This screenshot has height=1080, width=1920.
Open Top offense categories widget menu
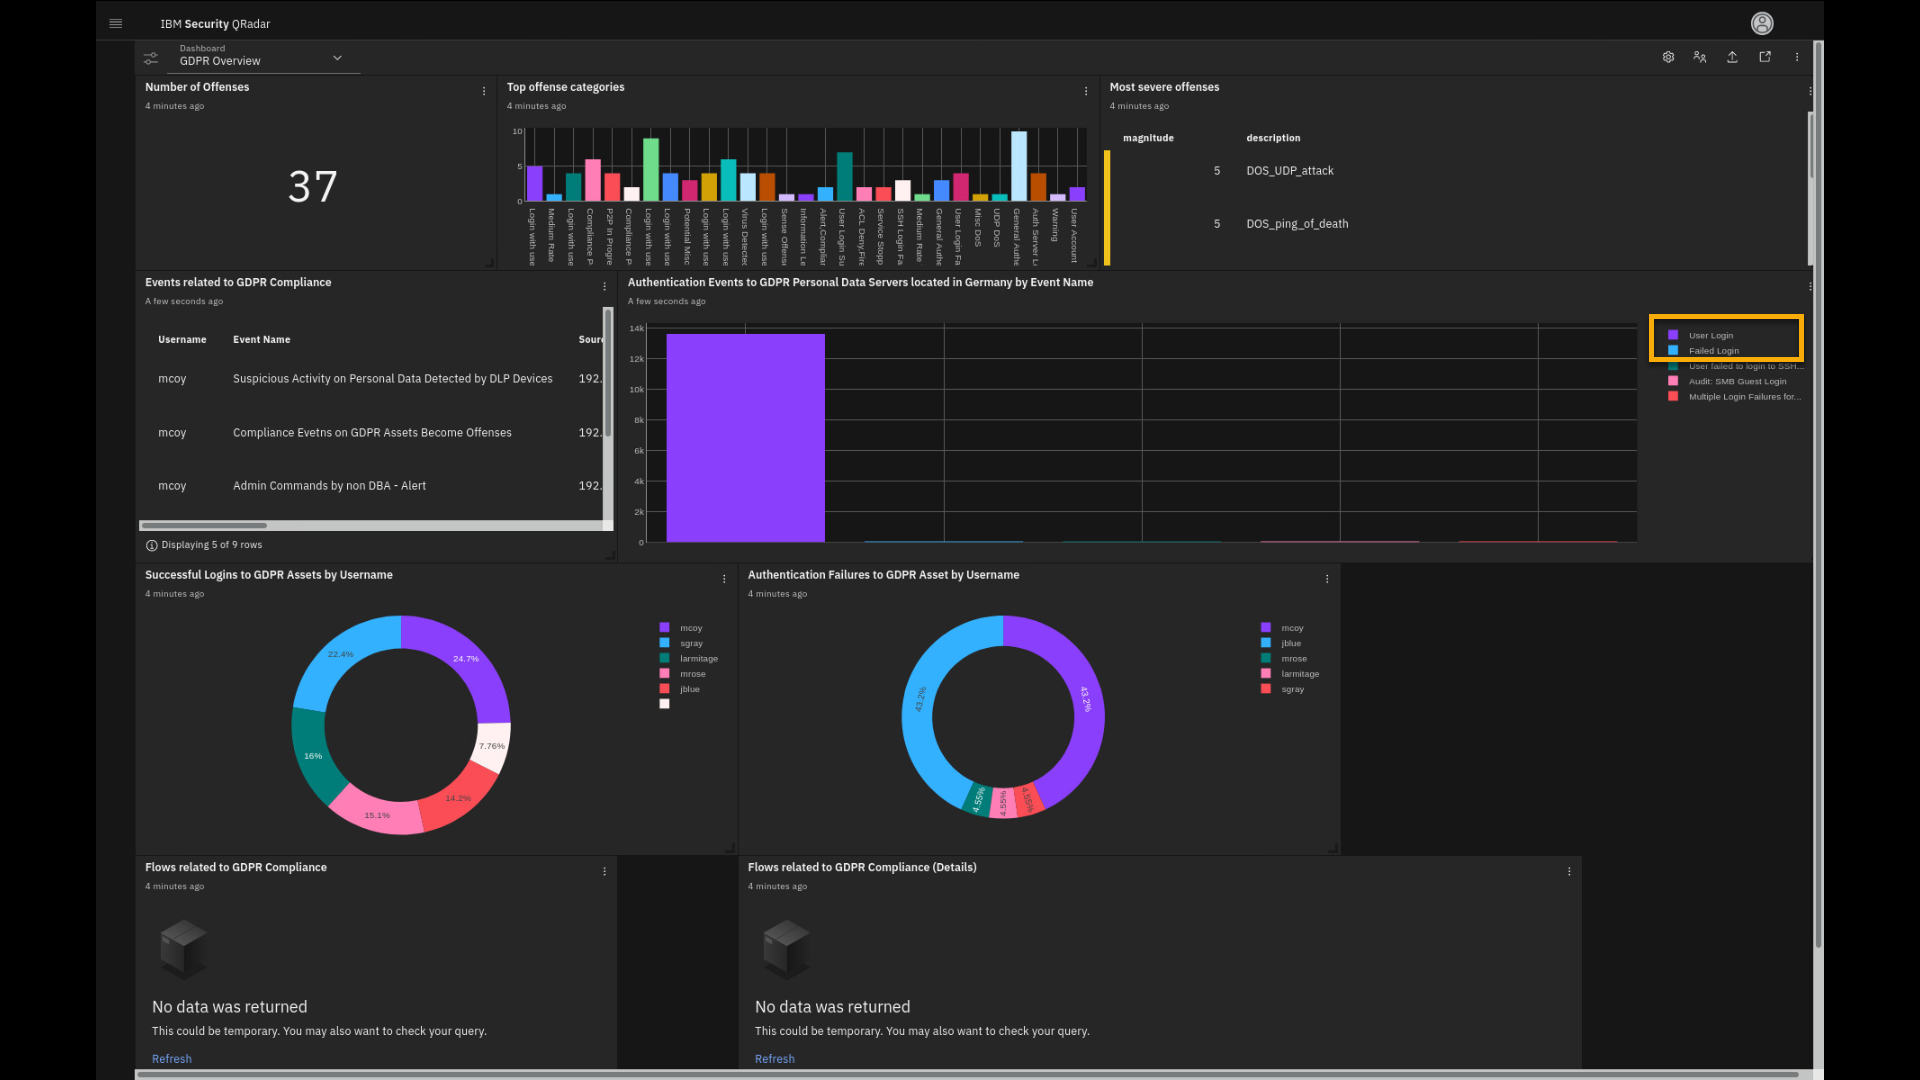(1086, 91)
